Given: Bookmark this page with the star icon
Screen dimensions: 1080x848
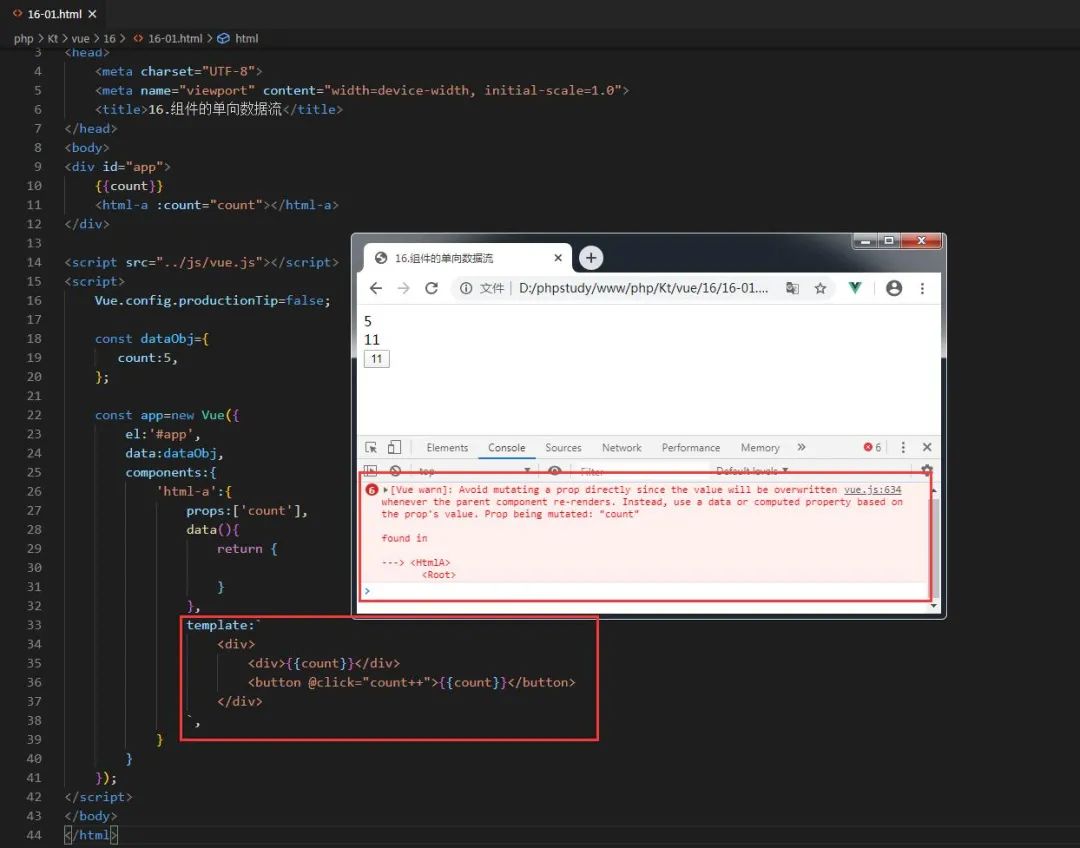Looking at the screenshot, I should (820, 288).
